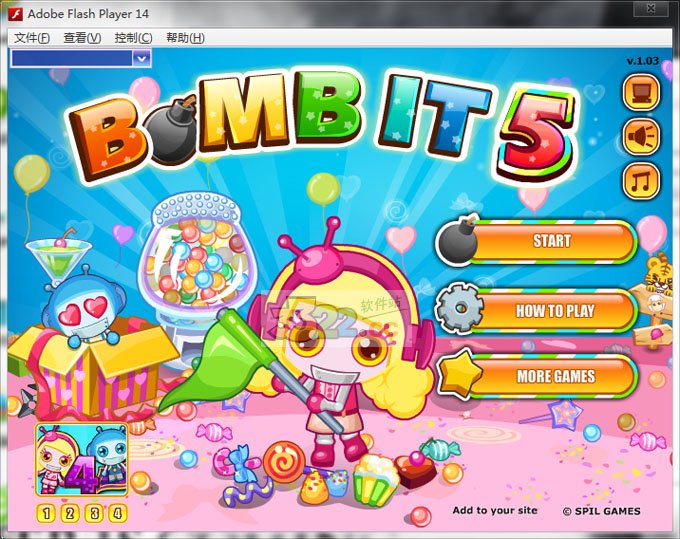Expand the blue dropdown arrow
This screenshot has width=680, height=539.
pos(141,58)
